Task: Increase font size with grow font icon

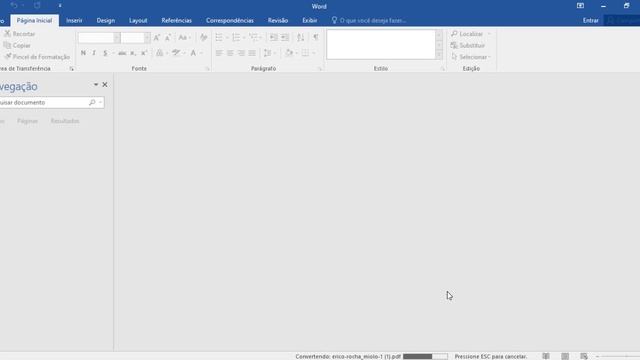Action: (157, 38)
